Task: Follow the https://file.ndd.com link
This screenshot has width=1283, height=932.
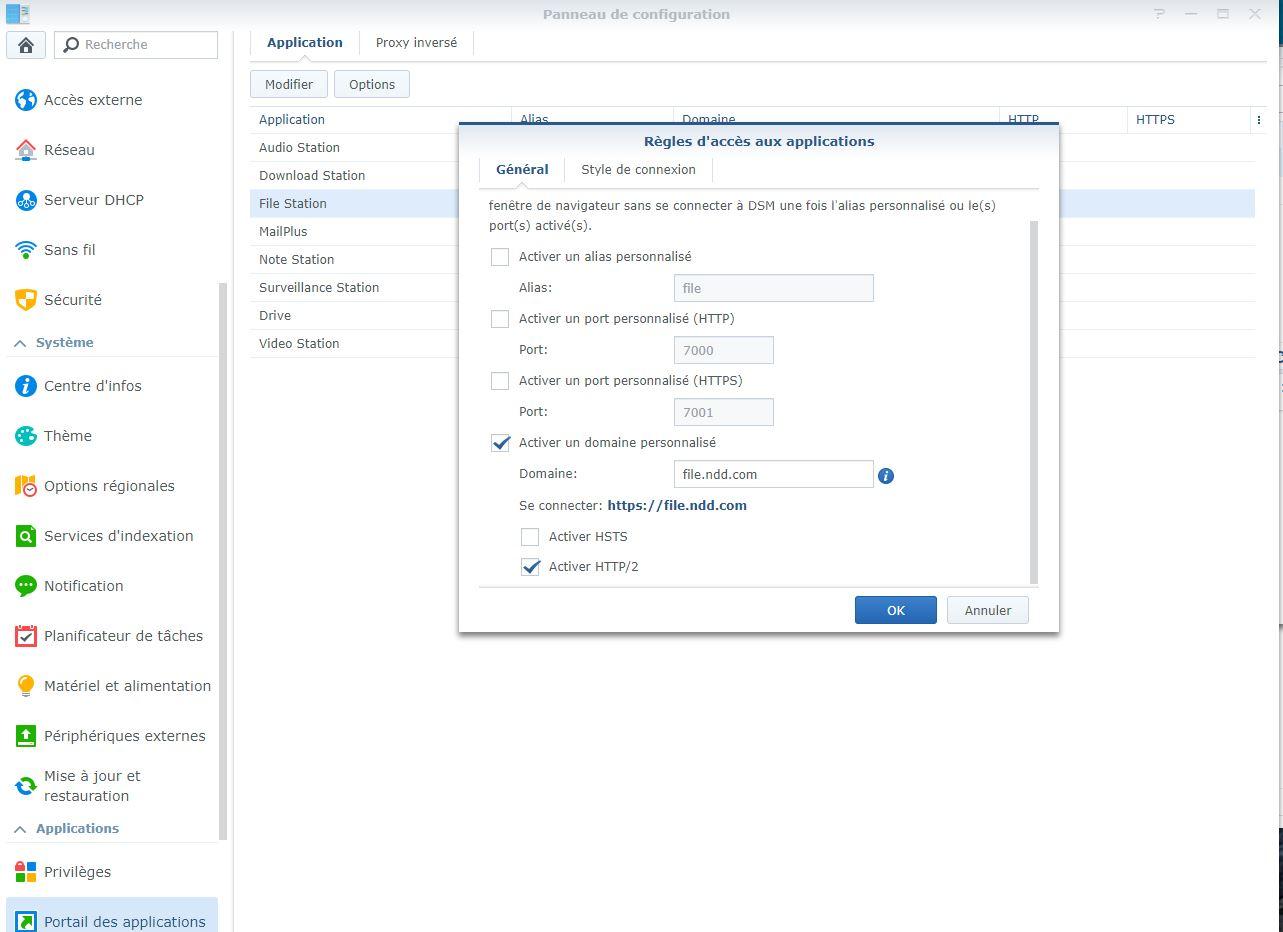Action: (677, 506)
